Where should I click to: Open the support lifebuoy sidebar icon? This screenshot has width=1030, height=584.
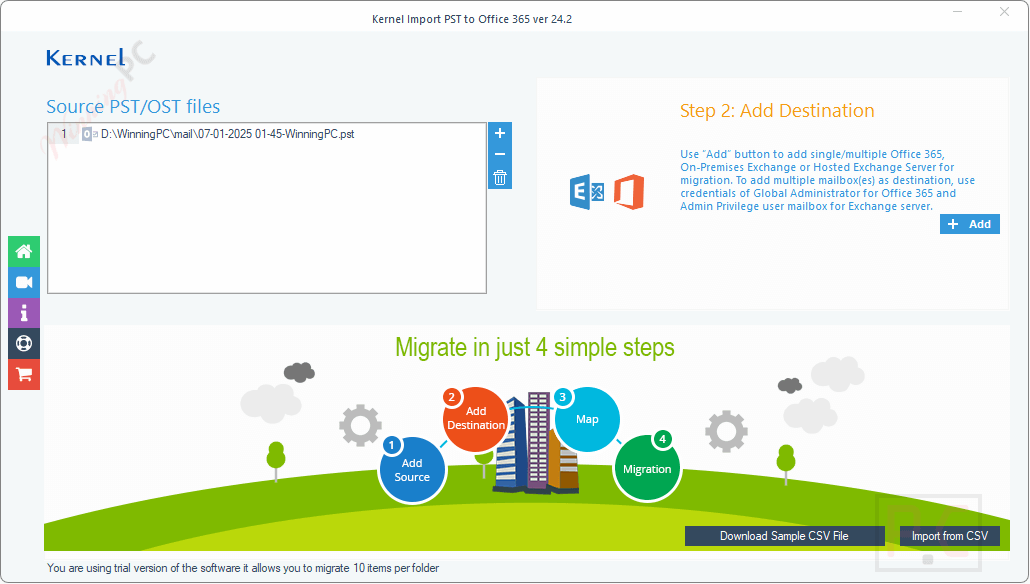(24, 344)
